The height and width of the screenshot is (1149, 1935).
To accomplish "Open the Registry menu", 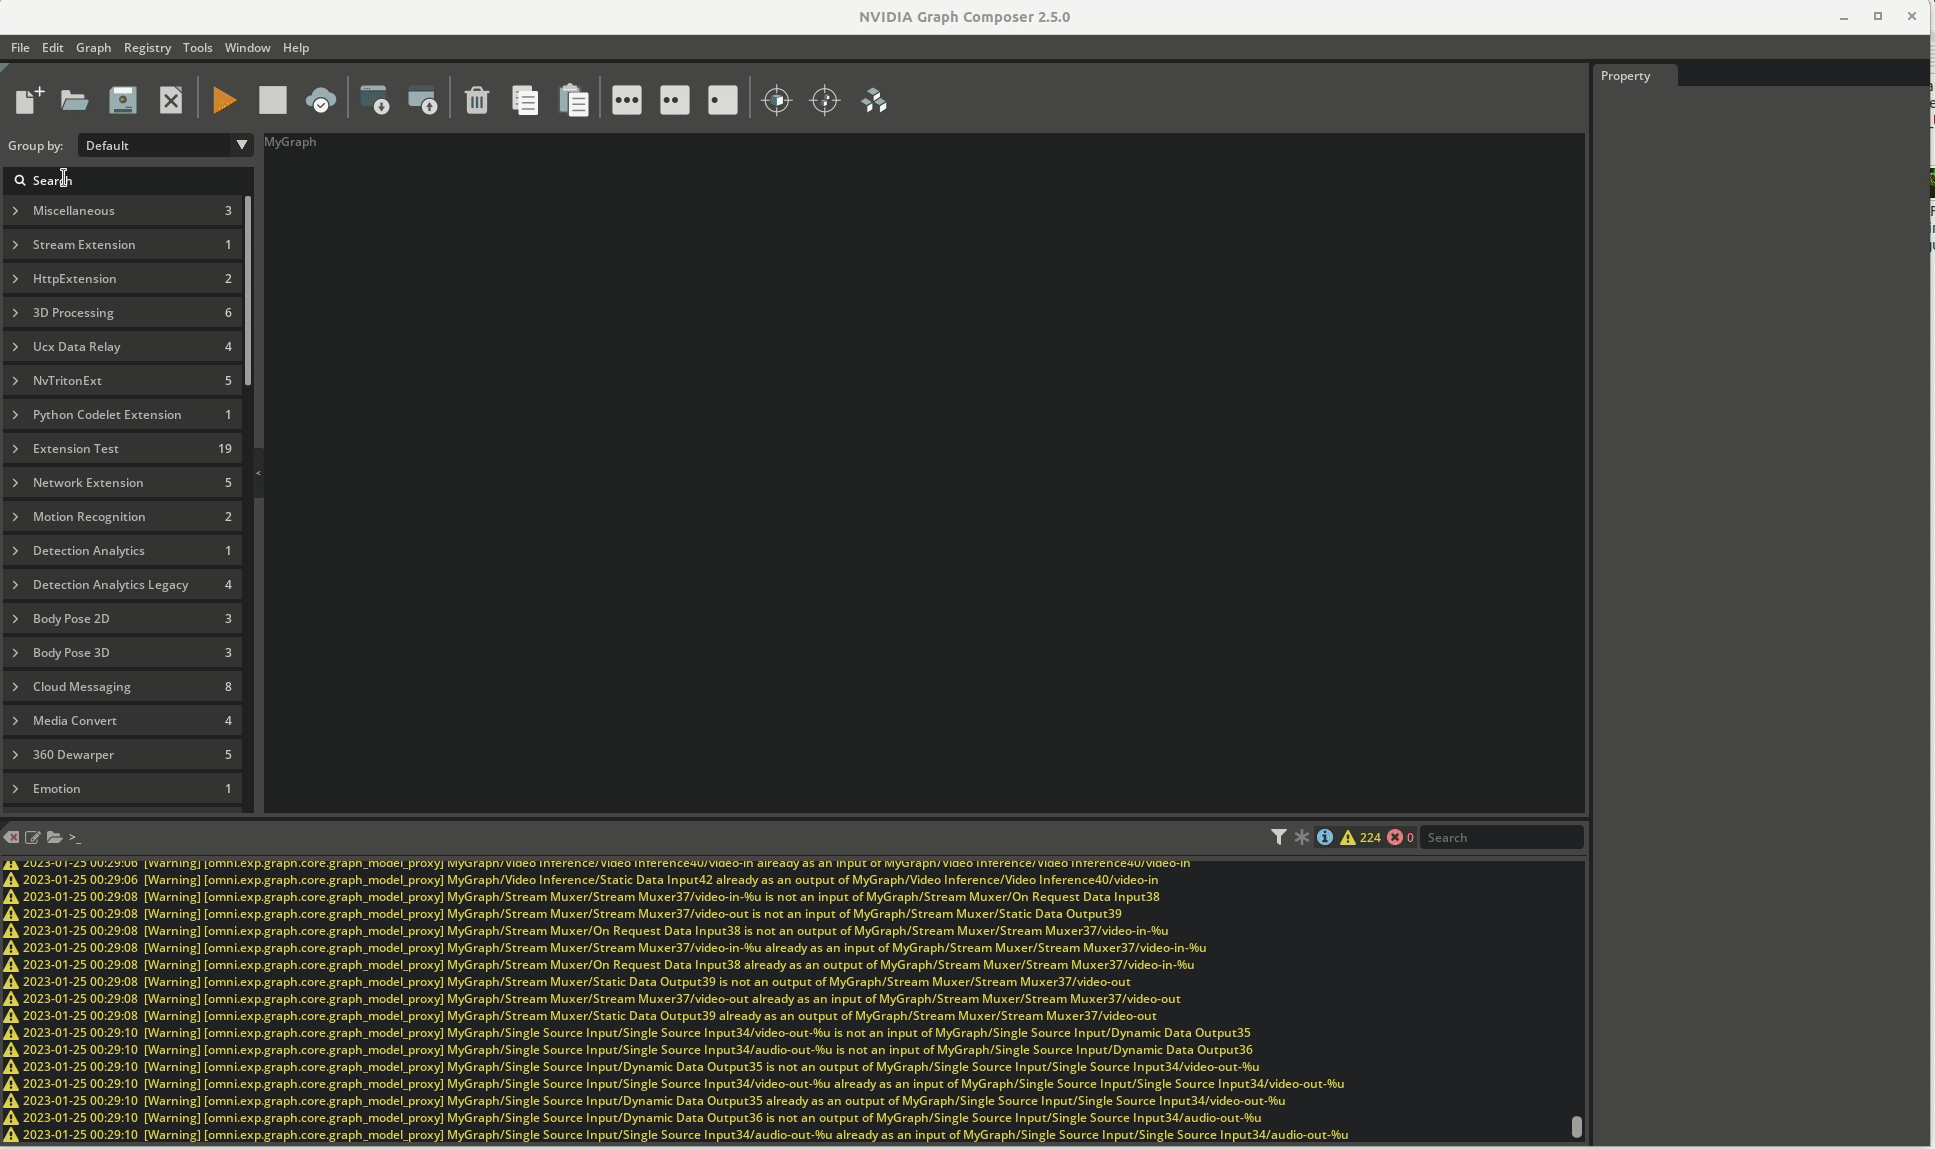I will pyautogui.click(x=146, y=47).
